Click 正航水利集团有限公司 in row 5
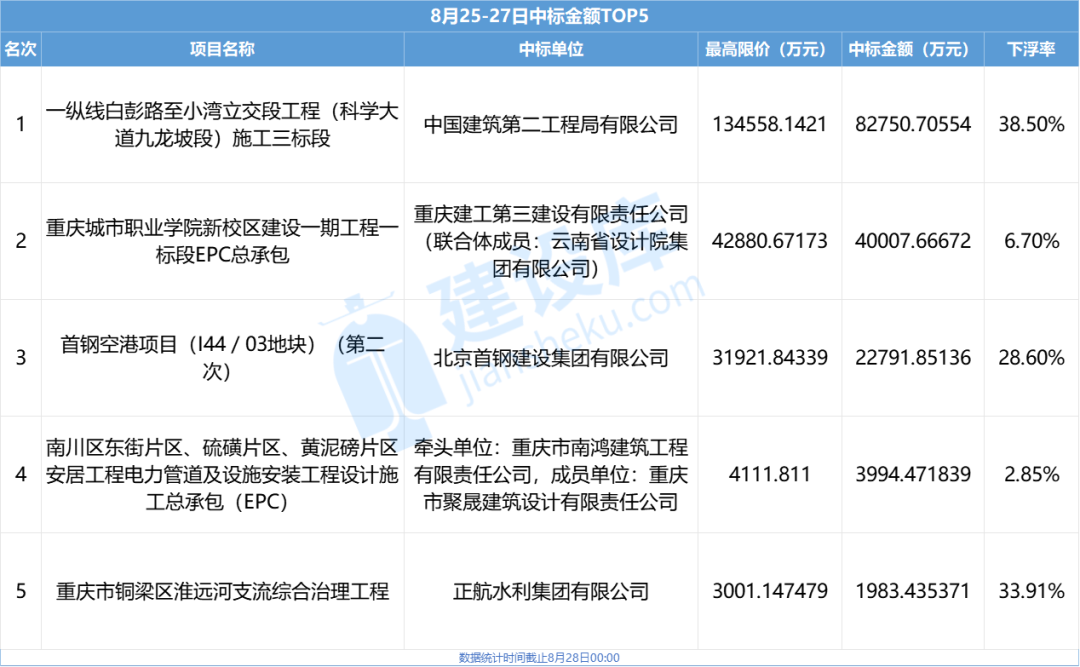 point(549,590)
